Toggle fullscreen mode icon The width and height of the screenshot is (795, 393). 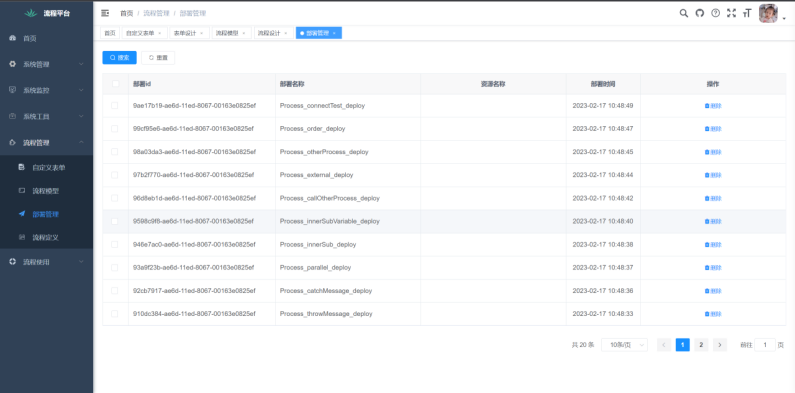[x=731, y=13]
